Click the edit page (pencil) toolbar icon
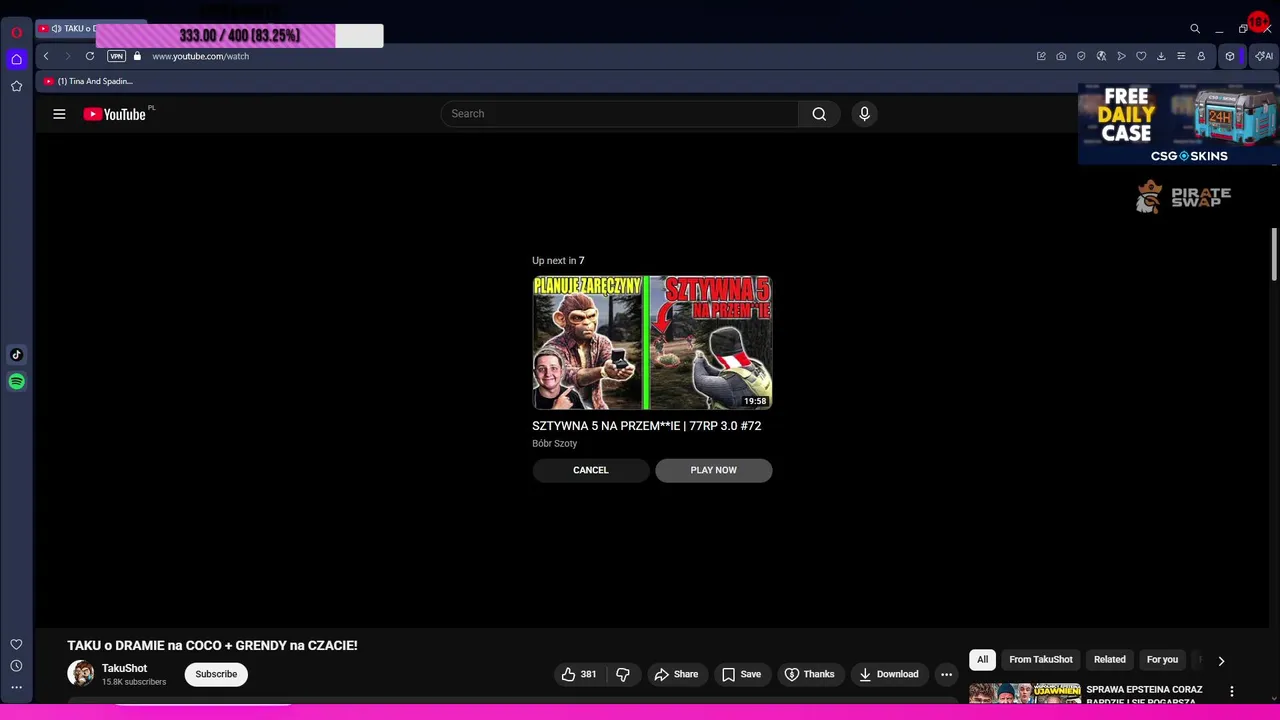The width and height of the screenshot is (1280, 720). [1041, 56]
